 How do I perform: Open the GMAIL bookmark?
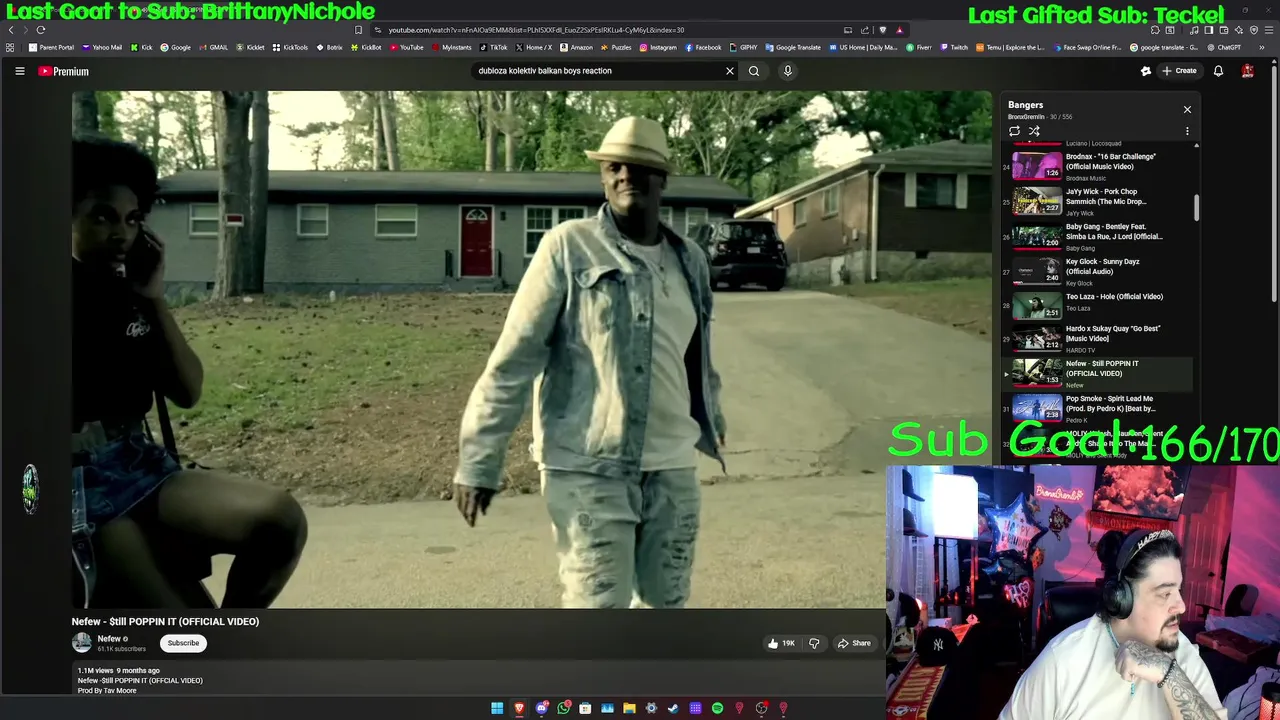coord(213,47)
